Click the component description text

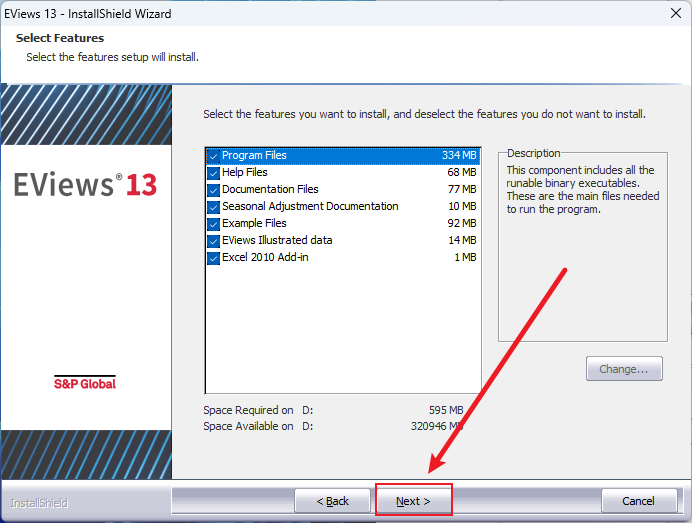[583, 190]
